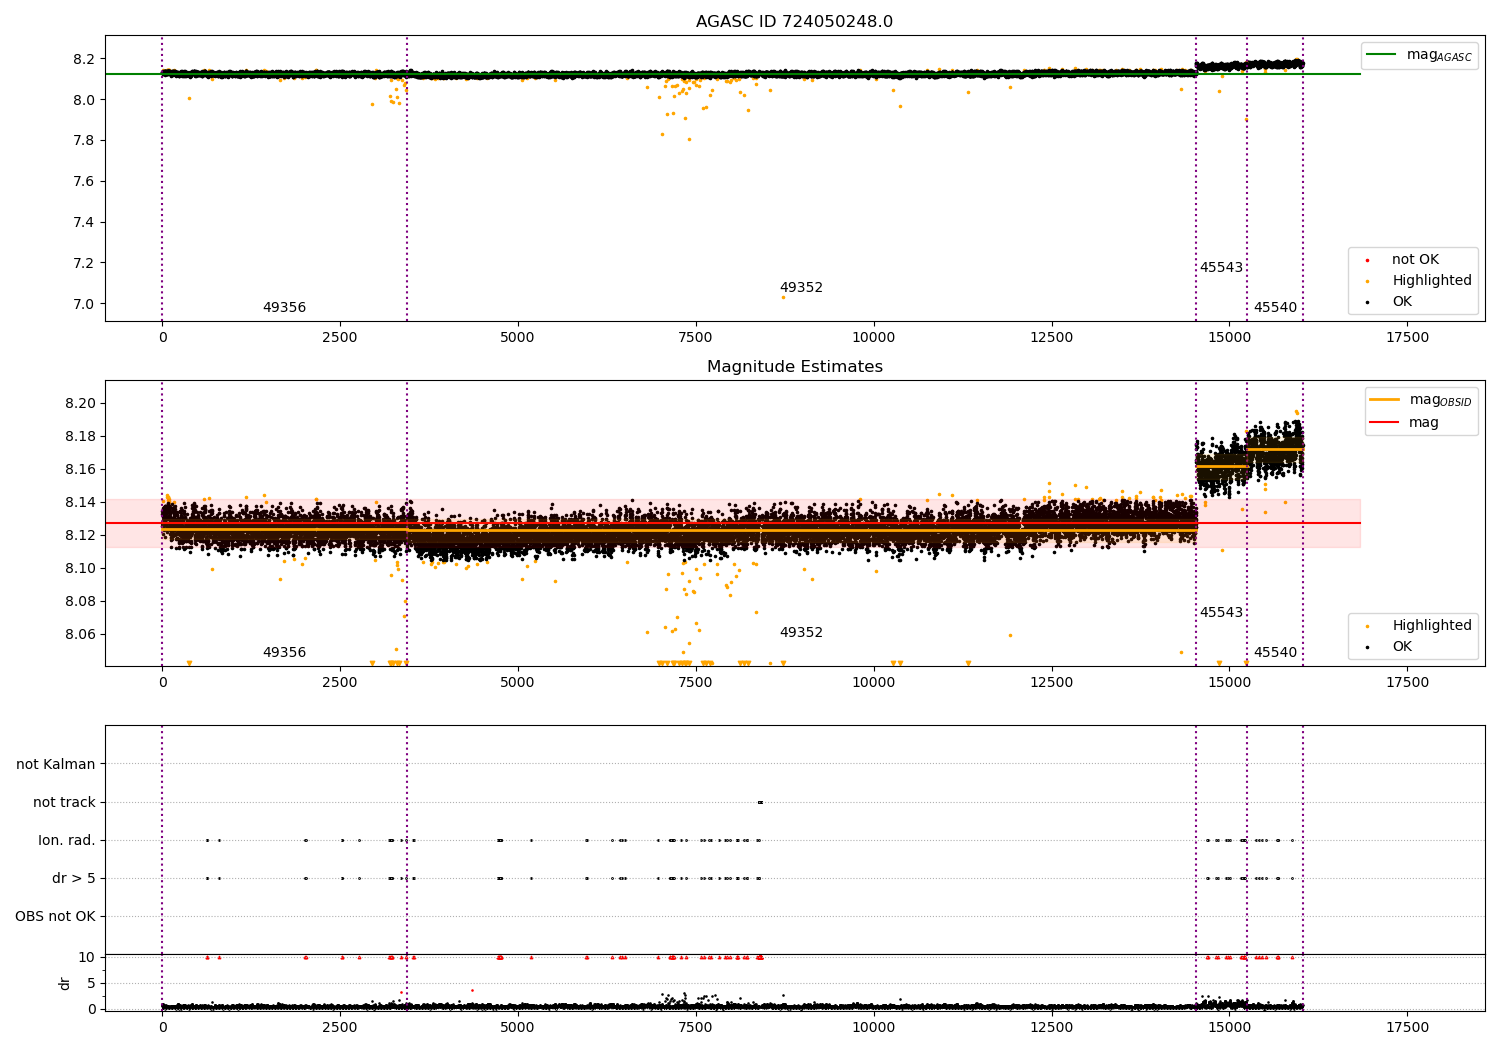Click the 49352 annotation in the top plot

click(x=801, y=288)
